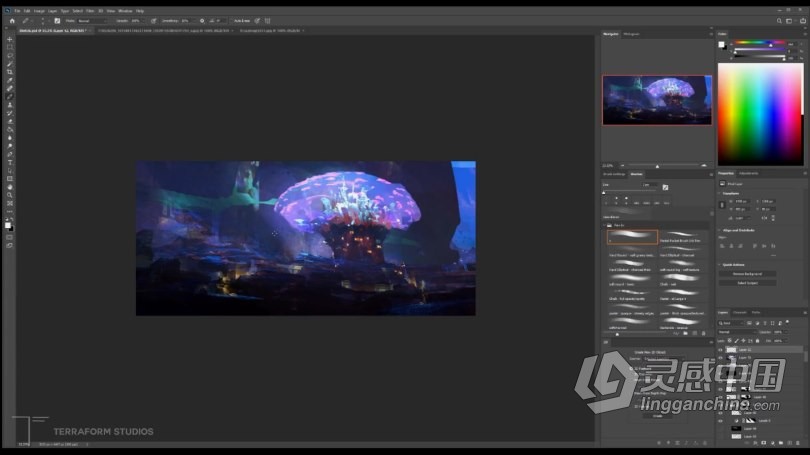Toggle visibility of the second layer
Image resolution: width=810 pixels, height=455 pixels.
click(721, 359)
